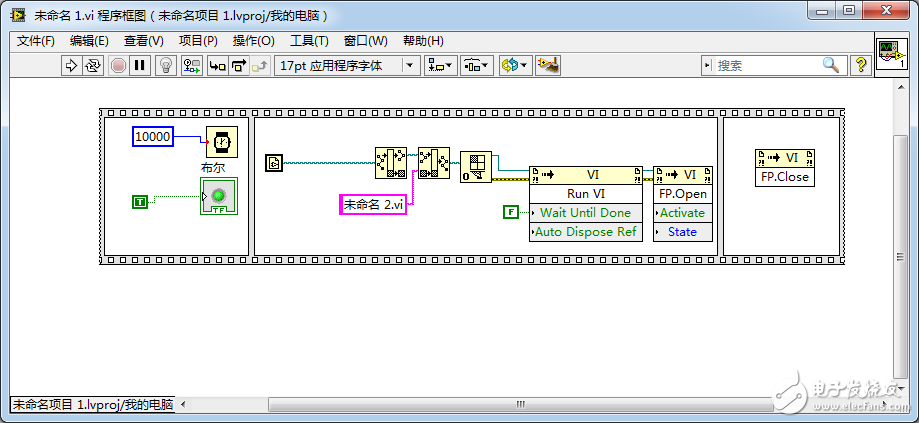
Task: Open Distribute Objects dropdown
Action: 477,65
